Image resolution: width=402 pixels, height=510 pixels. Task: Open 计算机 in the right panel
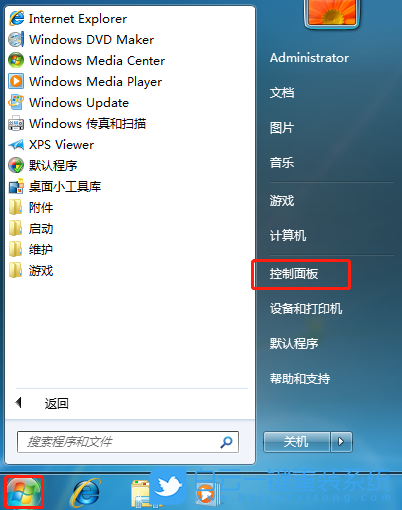tap(288, 236)
